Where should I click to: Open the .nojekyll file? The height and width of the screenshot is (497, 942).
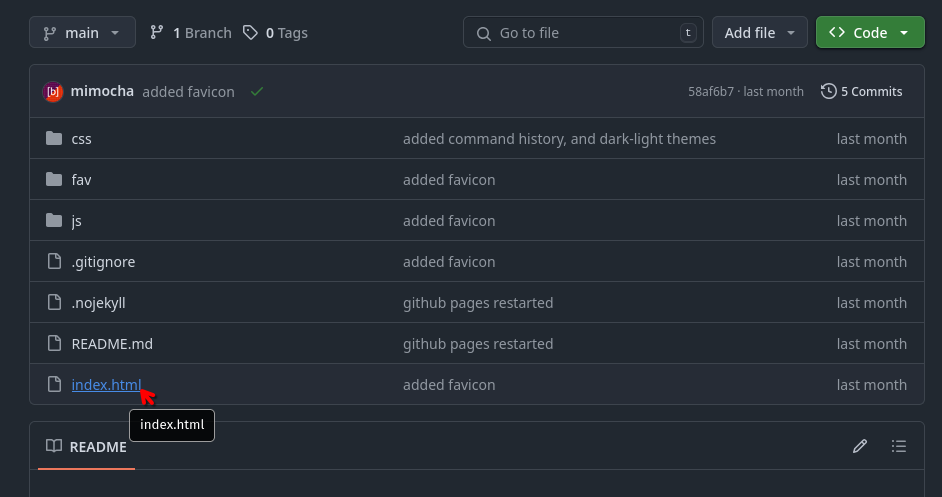(x=99, y=303)
